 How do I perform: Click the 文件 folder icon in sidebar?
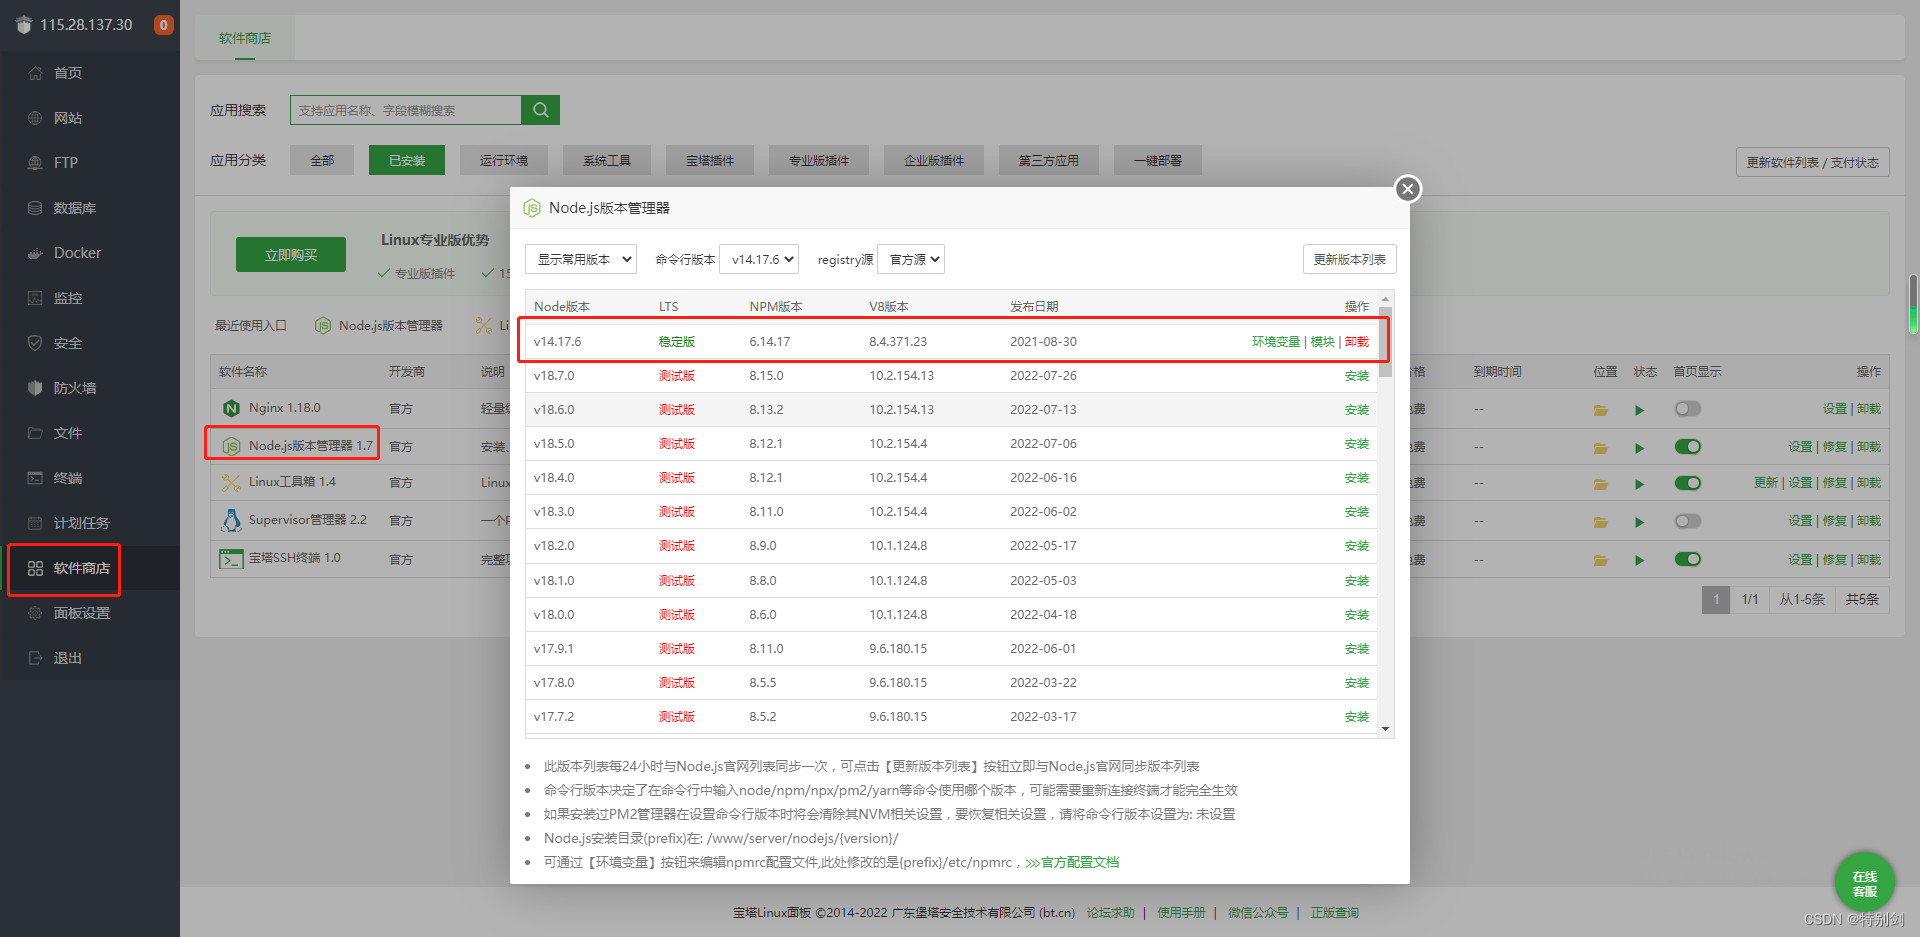(x=35, y=433)
